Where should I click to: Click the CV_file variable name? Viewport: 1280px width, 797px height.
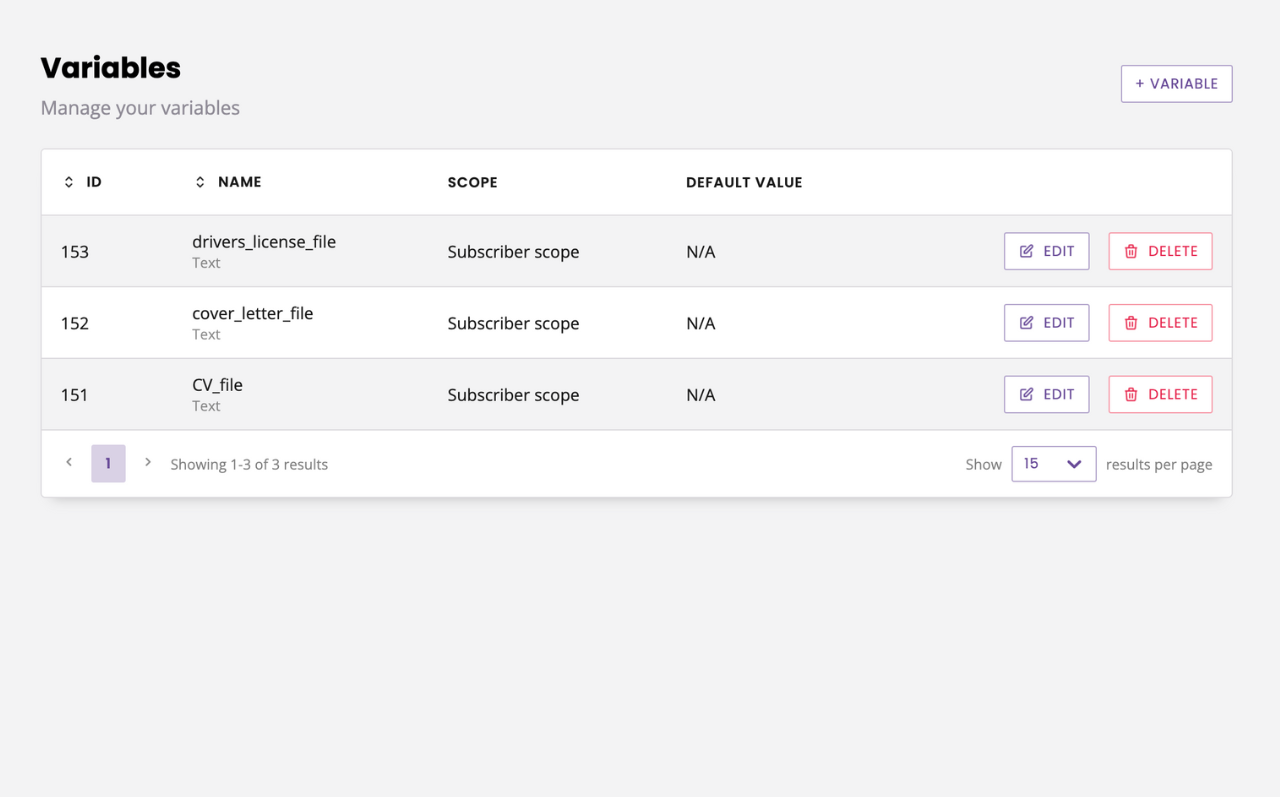click(x=217, y=385)
